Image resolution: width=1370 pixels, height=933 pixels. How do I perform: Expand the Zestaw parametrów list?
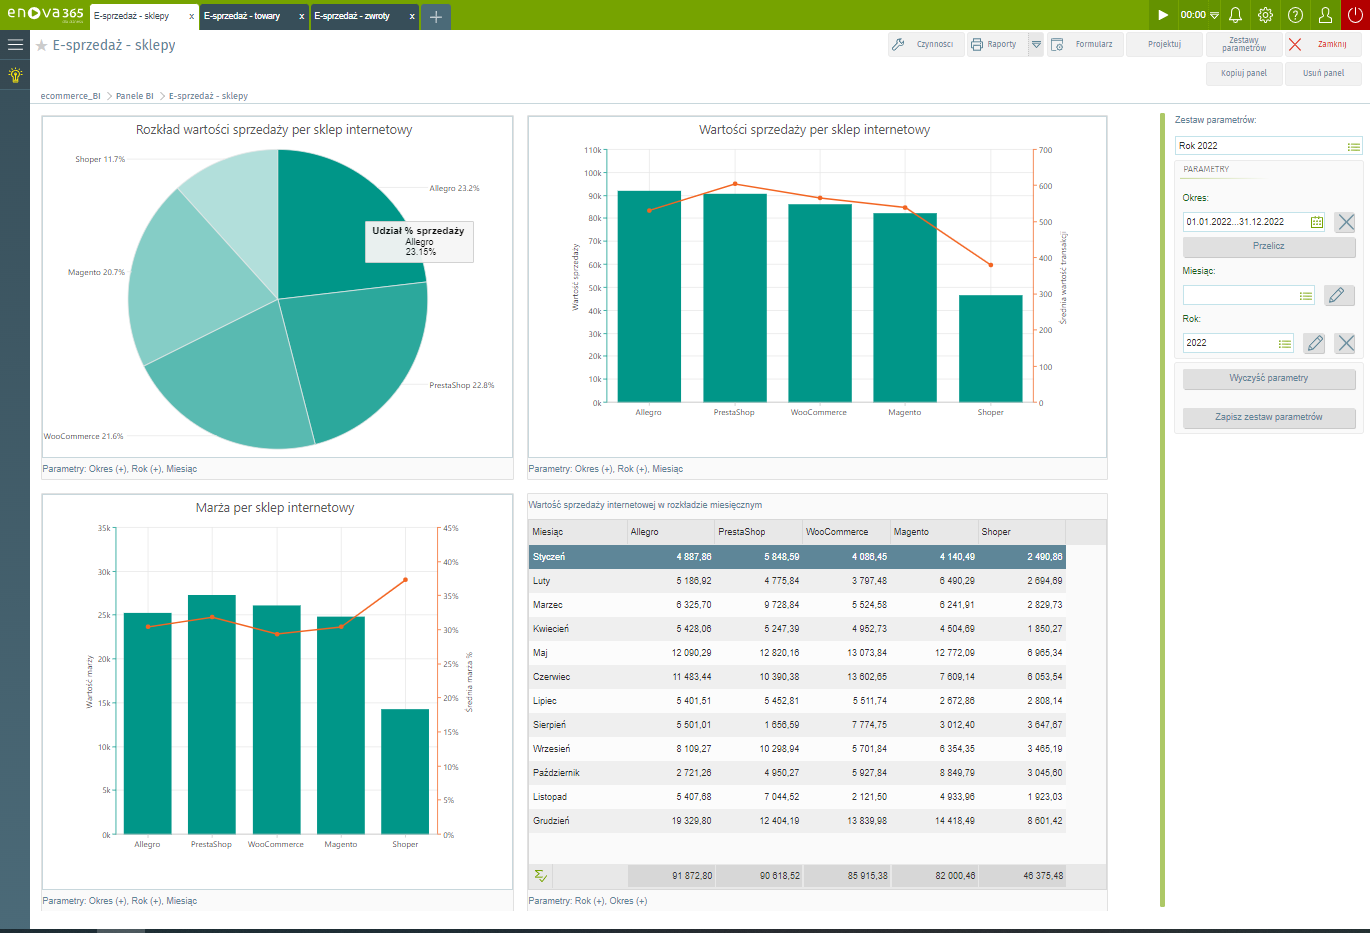(1353, 147)
